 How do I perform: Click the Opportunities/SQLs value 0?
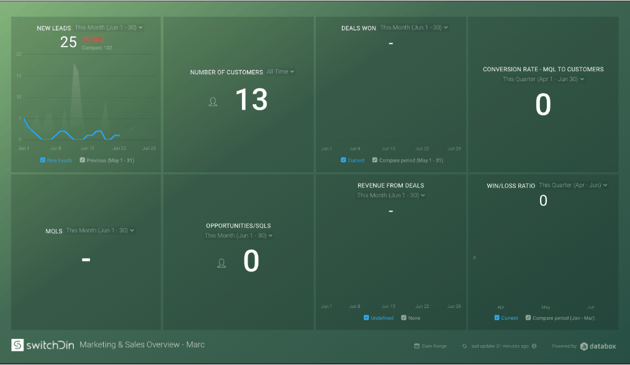tap(251, 261)
